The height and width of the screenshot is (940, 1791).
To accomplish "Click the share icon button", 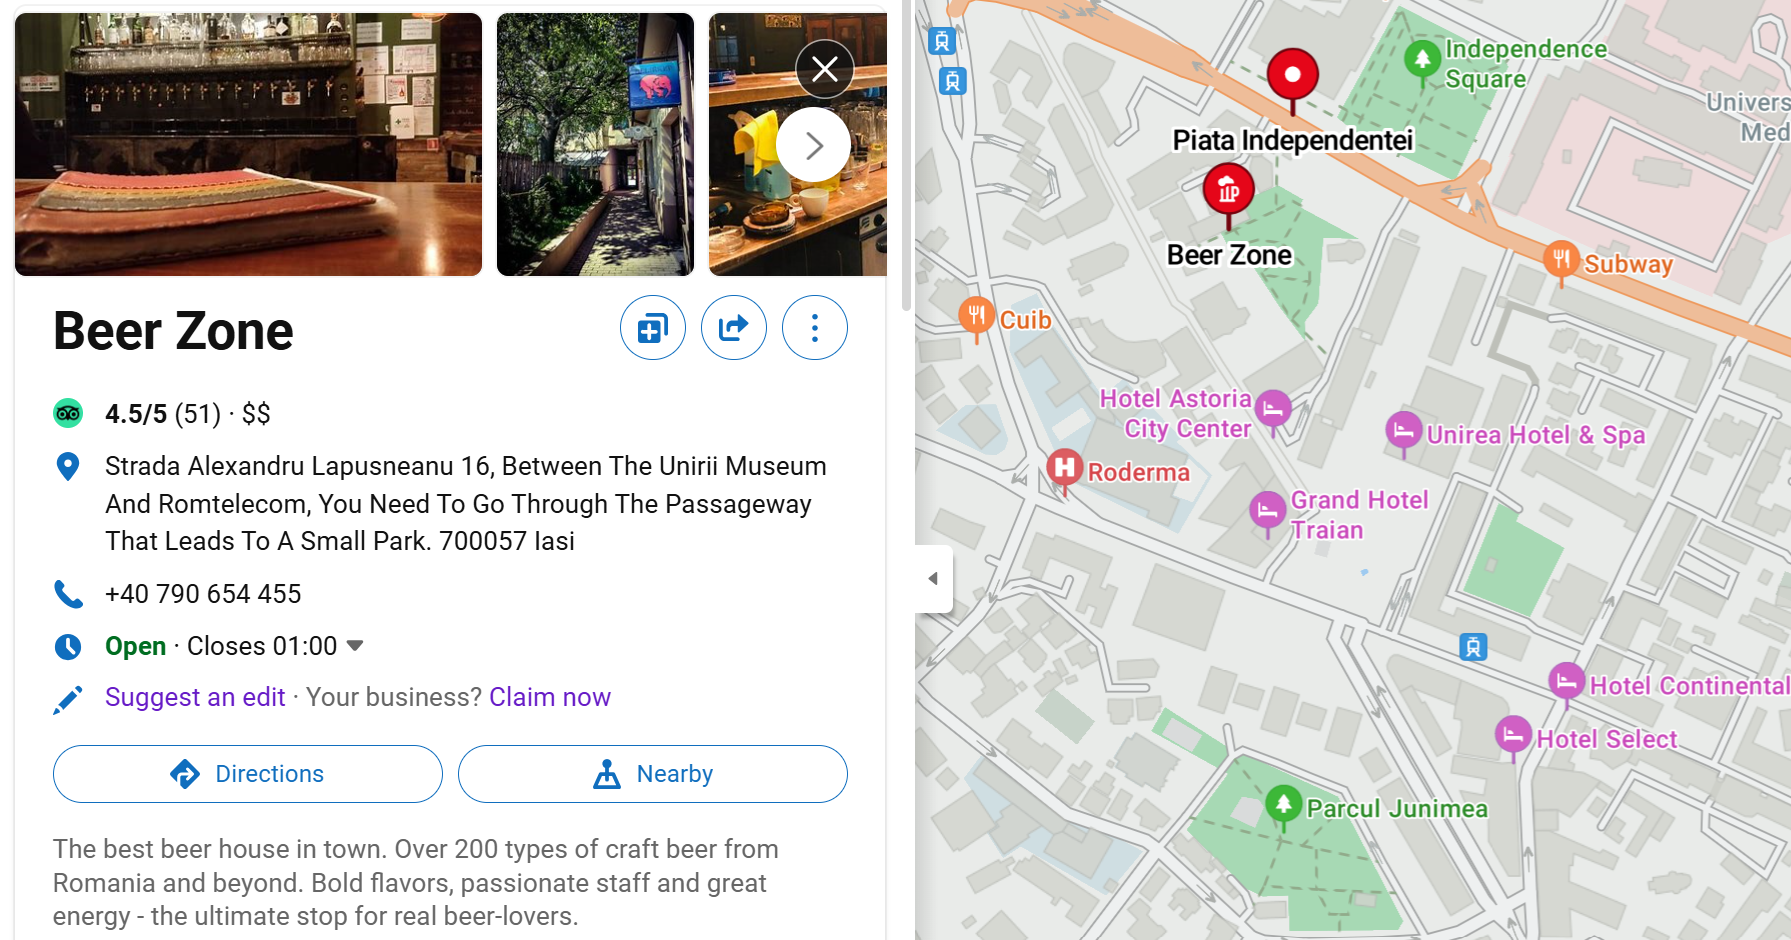I will [734, 328].
